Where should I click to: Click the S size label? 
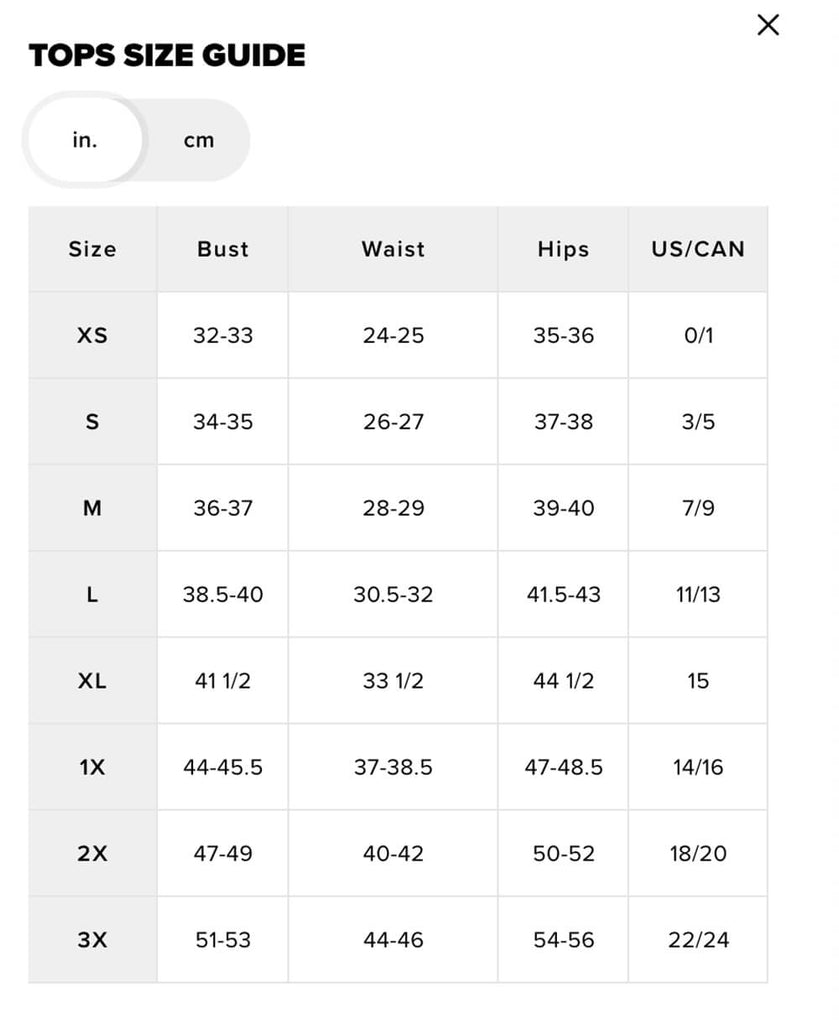[92, 421]
